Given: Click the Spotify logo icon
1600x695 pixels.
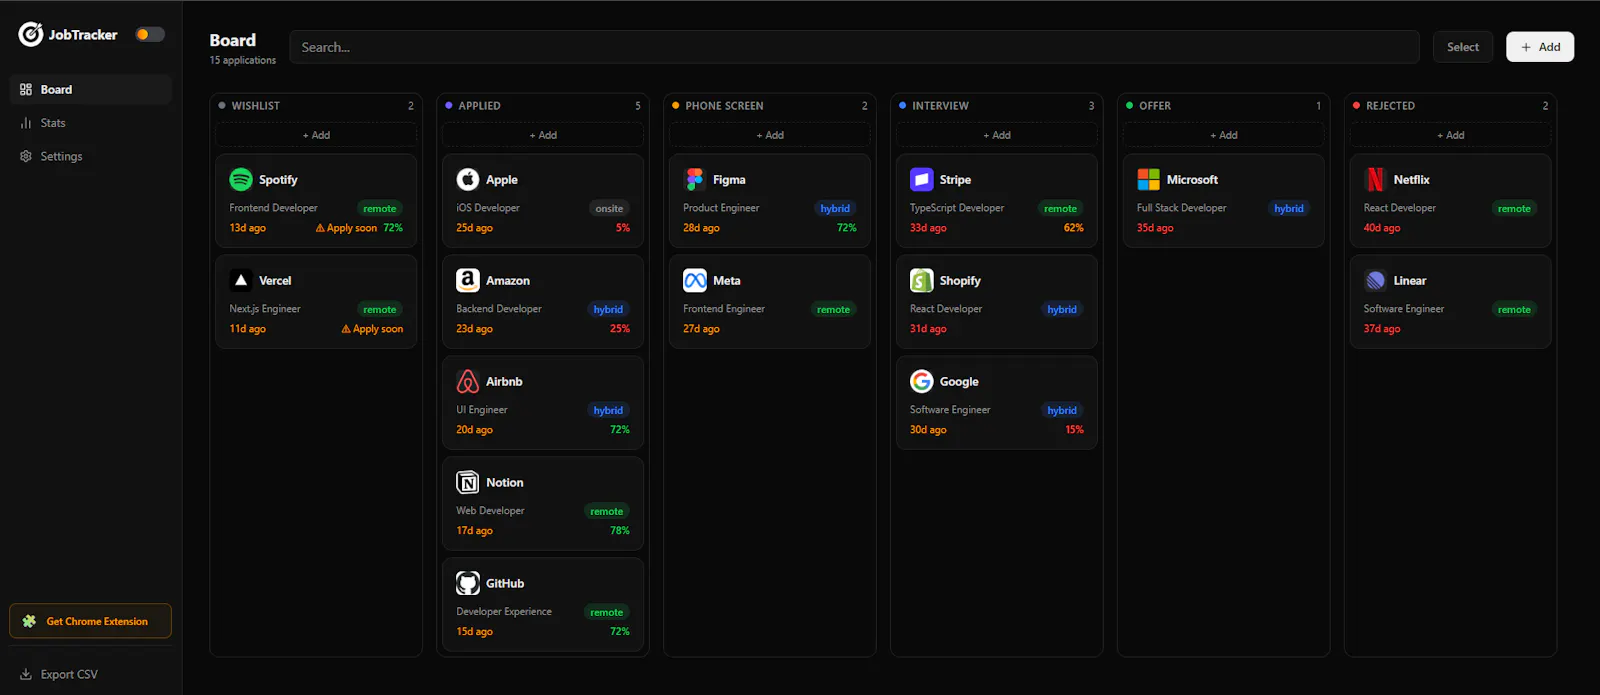Looking at the screenshot, I should tap(241, 179).
